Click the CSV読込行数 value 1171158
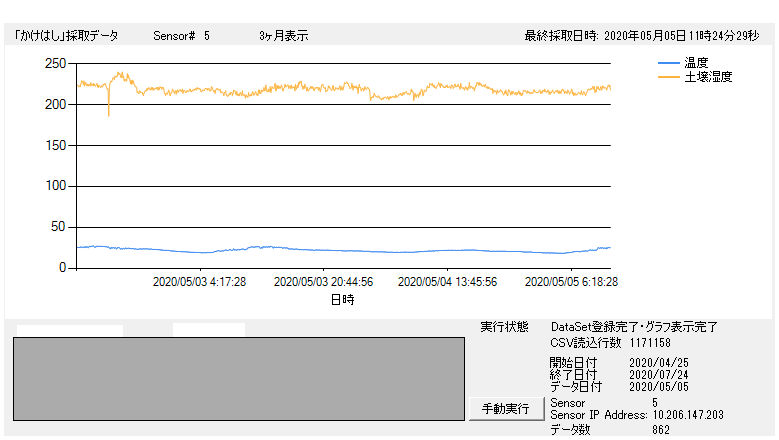The image size is (779, 440). [657, 343]
